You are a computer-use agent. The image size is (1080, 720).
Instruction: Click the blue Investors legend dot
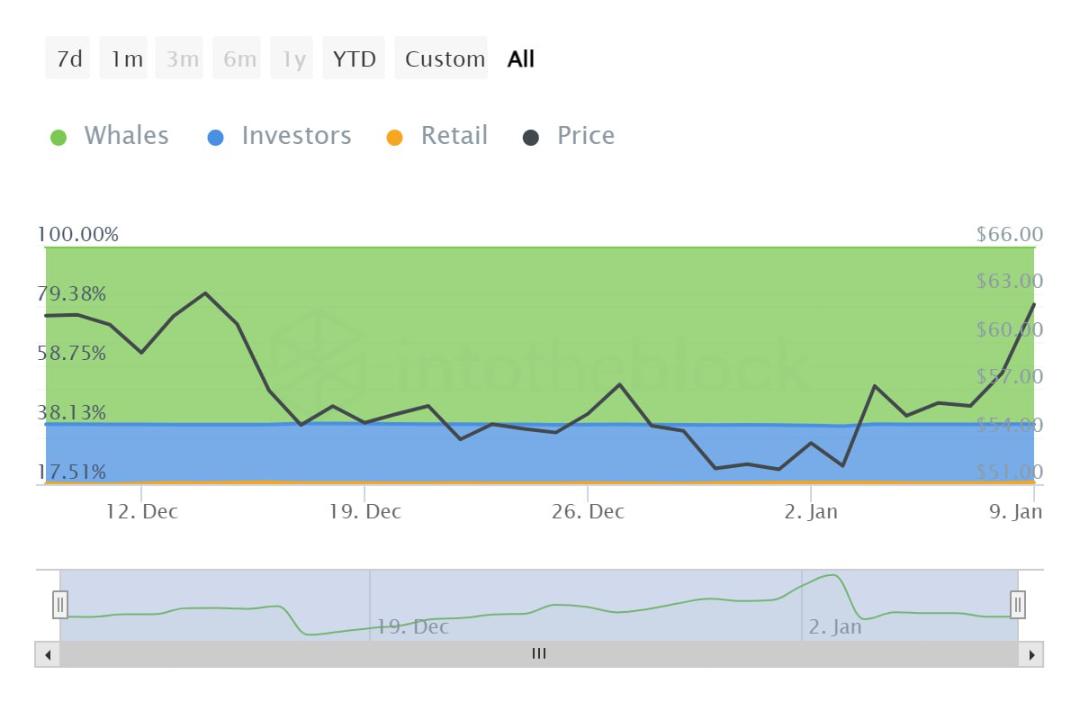pyautogui.click(x=215, y=138)
